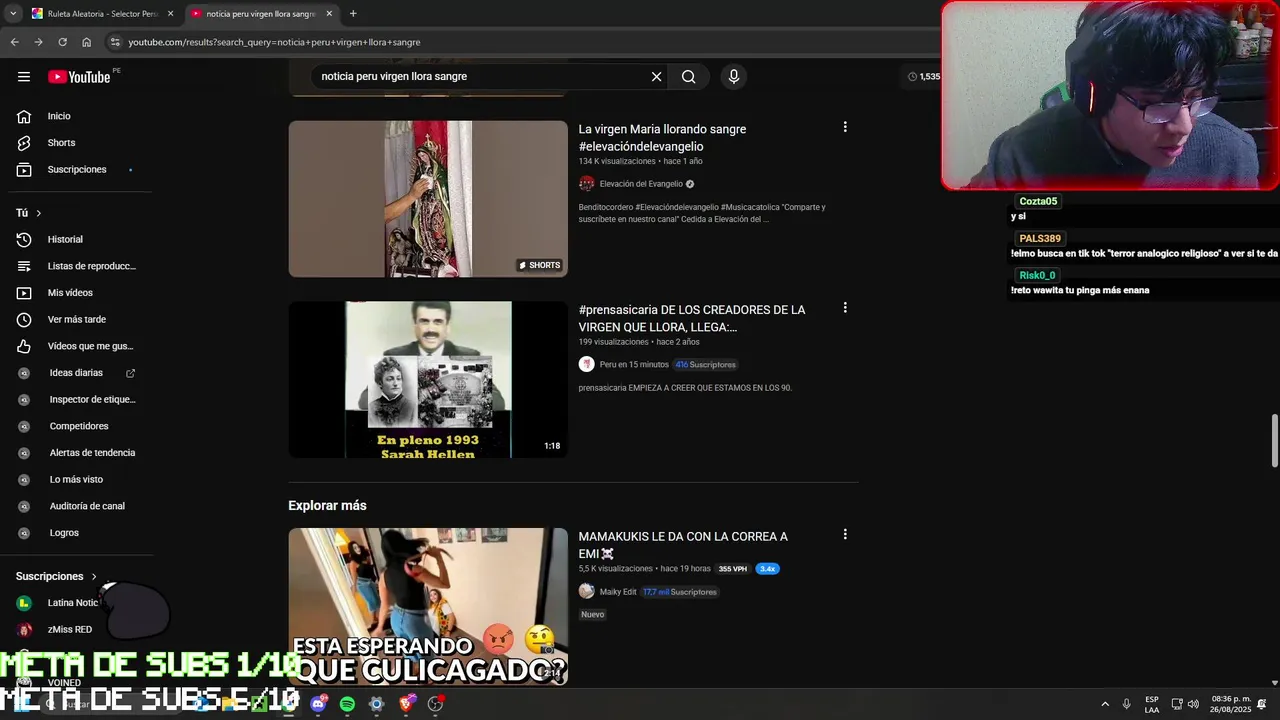
Task: Reload the current page
Action: tap(62, 42)
